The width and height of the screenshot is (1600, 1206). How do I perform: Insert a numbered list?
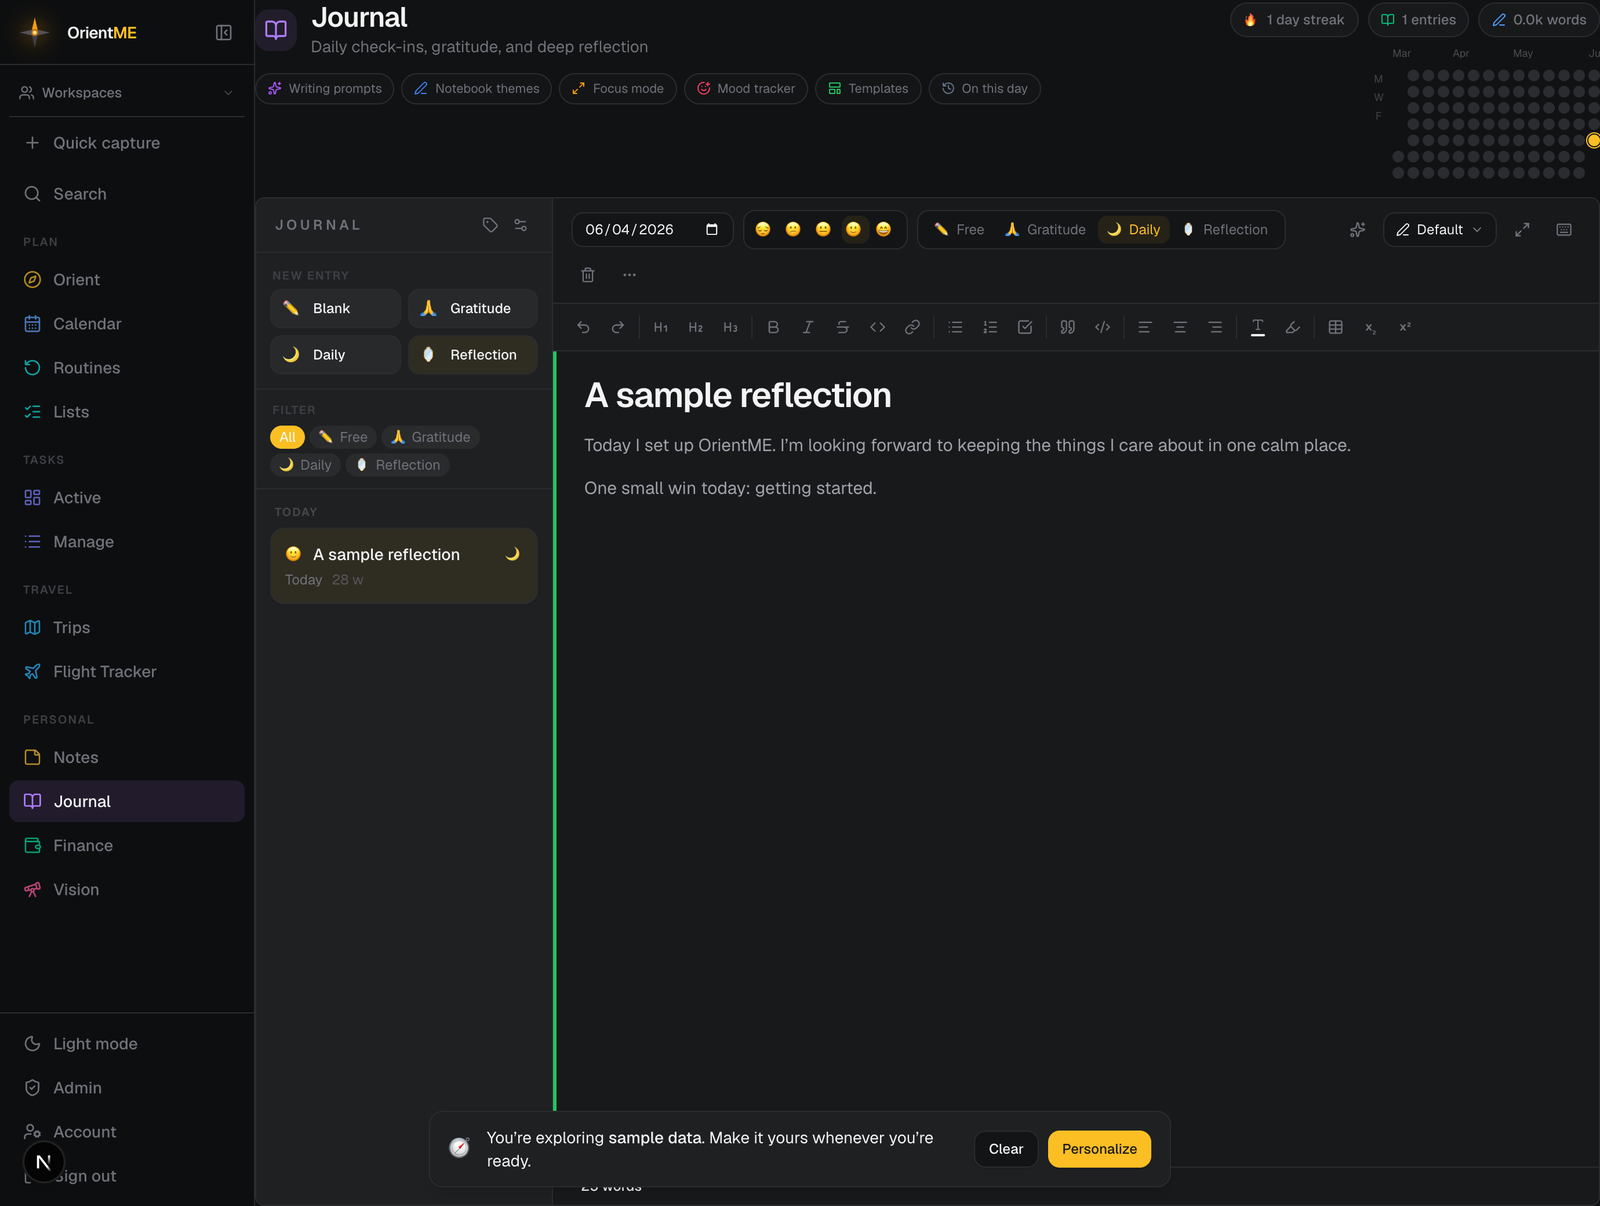tap(990, 327)
